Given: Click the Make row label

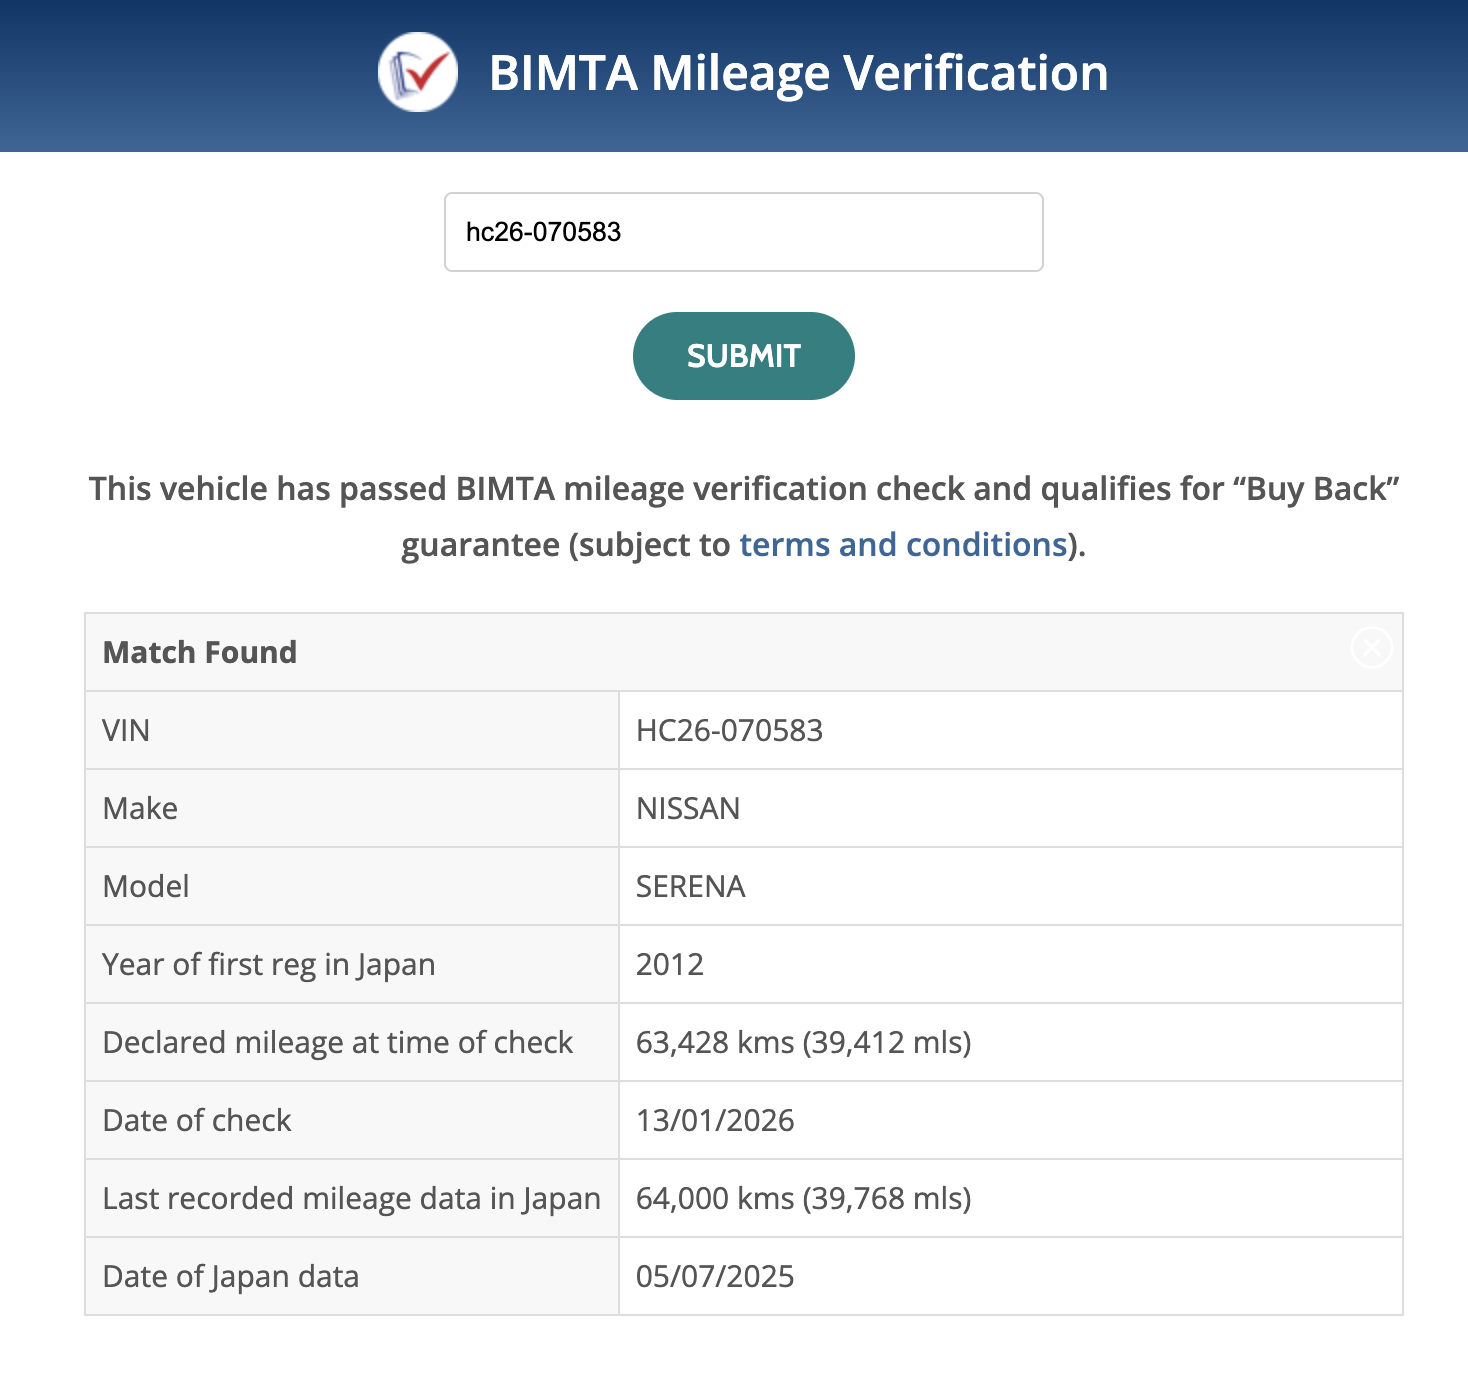Looking at the screenshot, I should [140, 808].
